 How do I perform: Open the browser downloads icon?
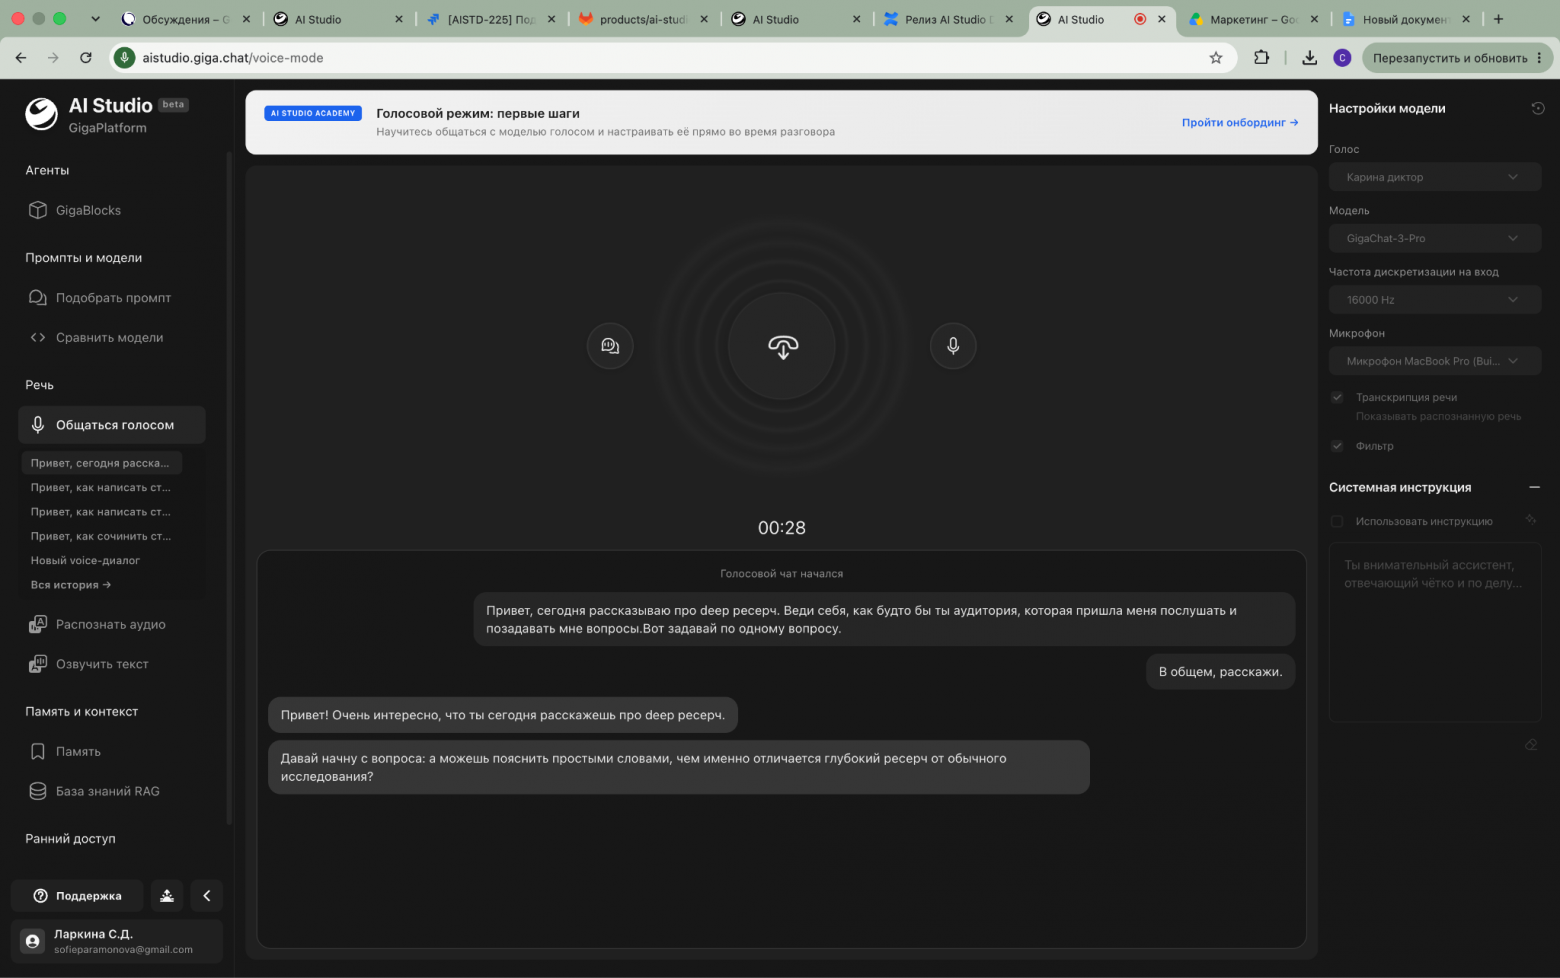(1309, 58)
